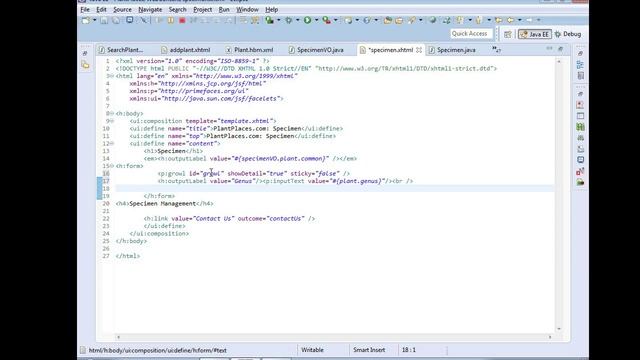Switch to the Debug perspective
Viewport: 640px width, 360px height.
pyautogui.click(x=568, y=34)
